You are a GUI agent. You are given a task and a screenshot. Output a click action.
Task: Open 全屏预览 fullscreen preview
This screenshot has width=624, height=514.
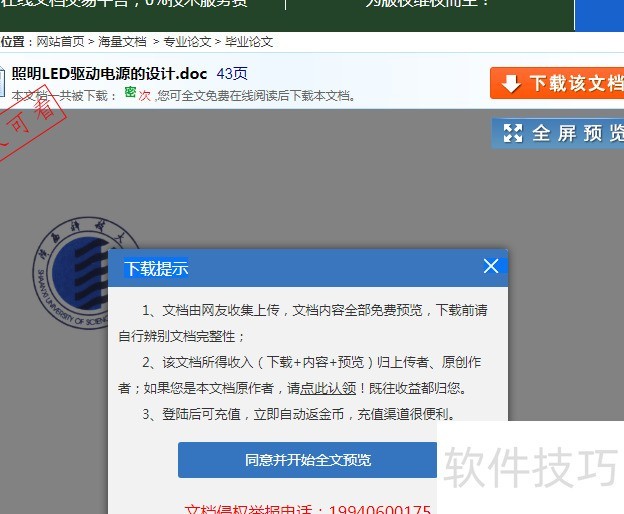tap(558, 133)
